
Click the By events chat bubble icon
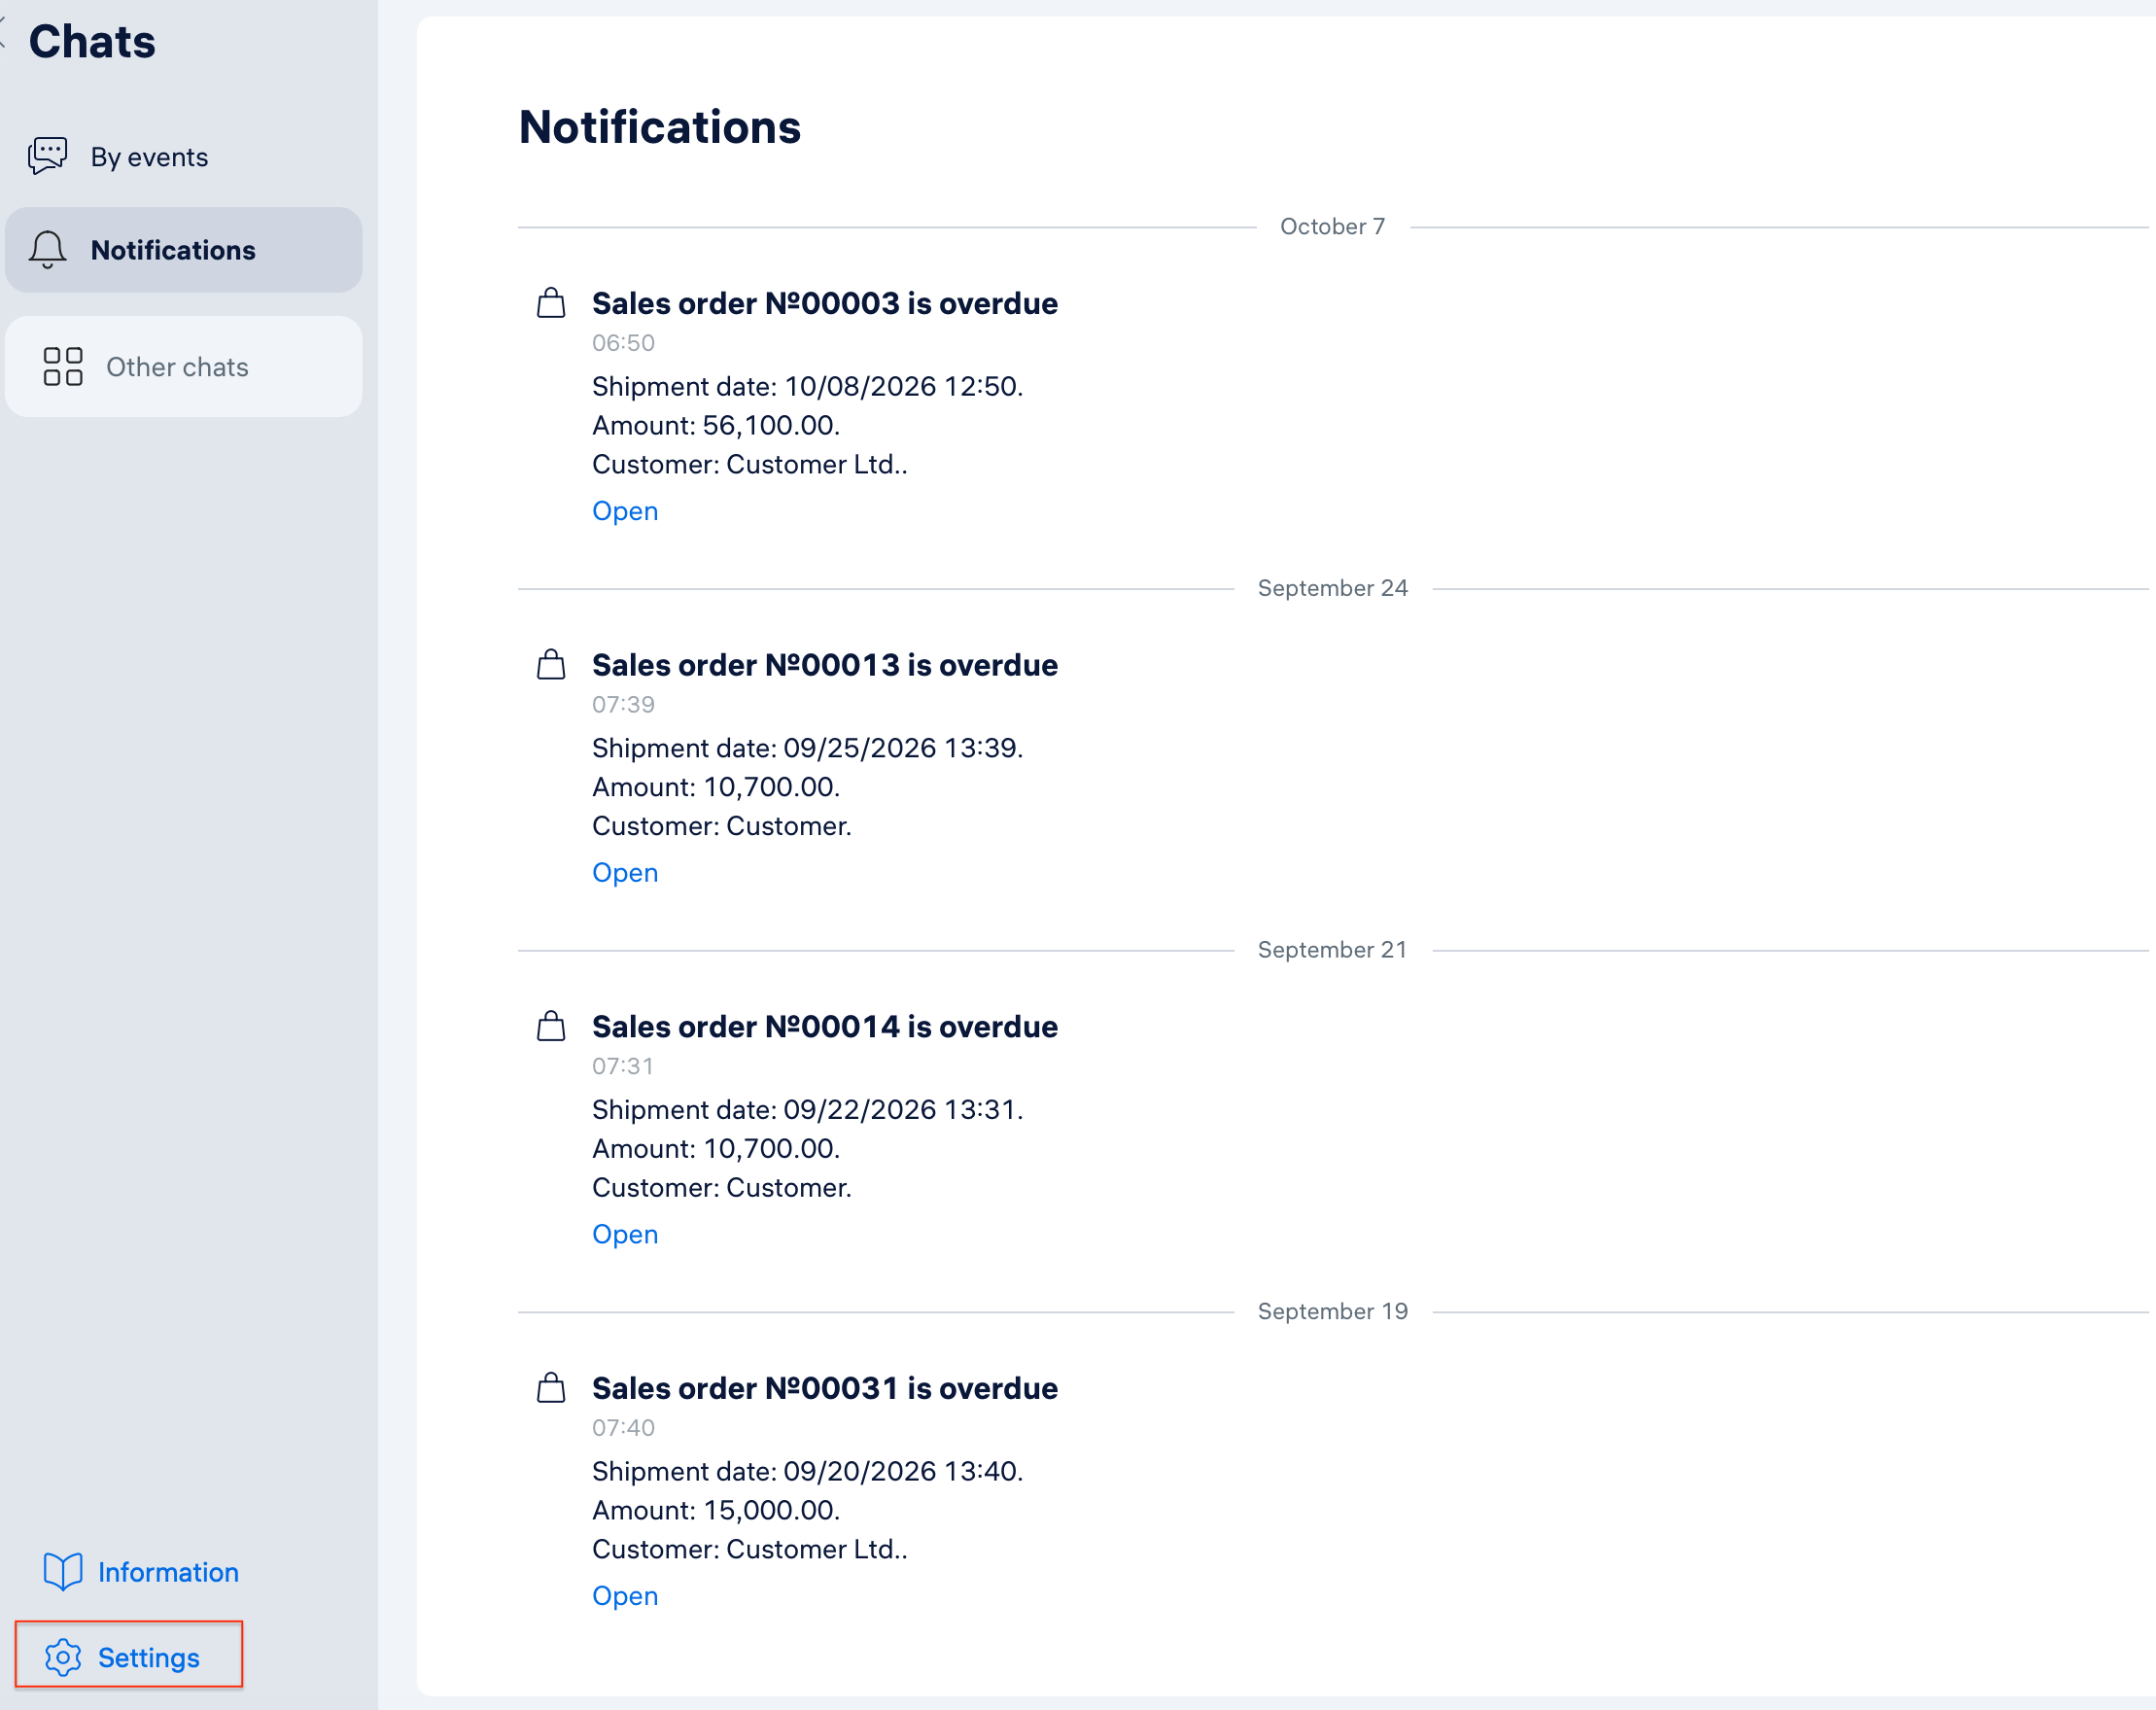pos(47,156)
